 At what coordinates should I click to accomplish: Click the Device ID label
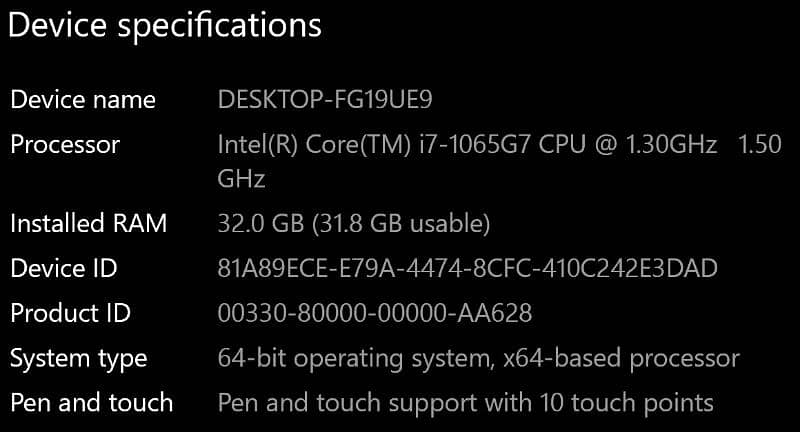(64, 268)
